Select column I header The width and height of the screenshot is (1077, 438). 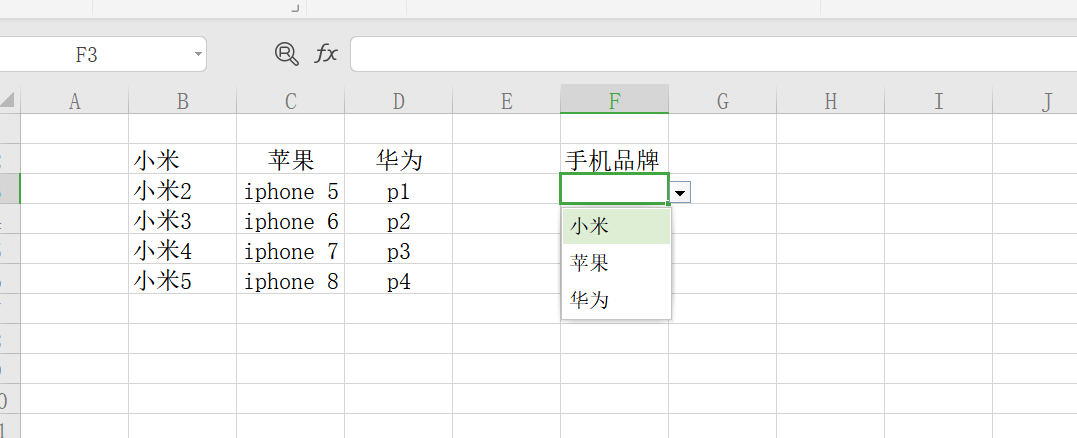[938, 102]
